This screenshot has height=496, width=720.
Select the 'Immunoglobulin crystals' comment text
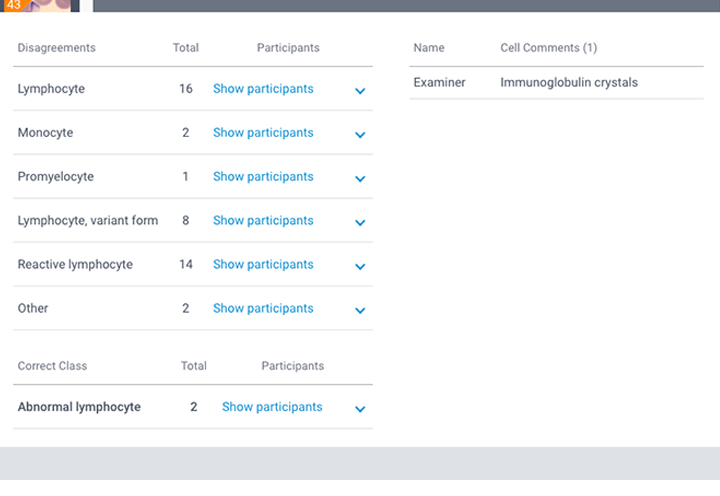tap(569, 83)
